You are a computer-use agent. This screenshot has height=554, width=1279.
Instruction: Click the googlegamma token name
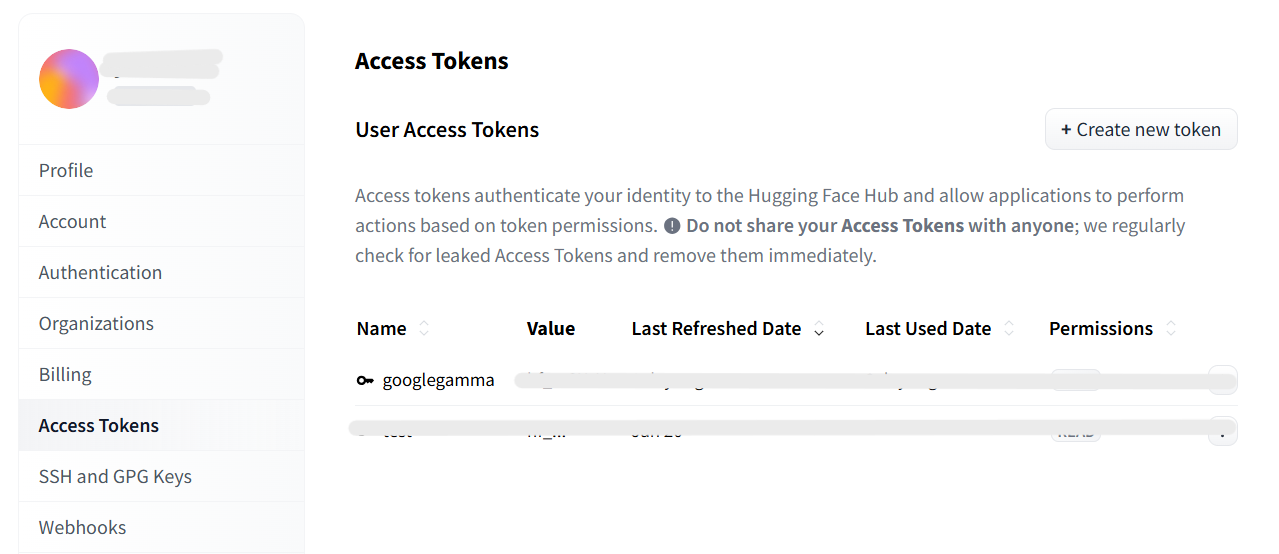pos(438,381)
